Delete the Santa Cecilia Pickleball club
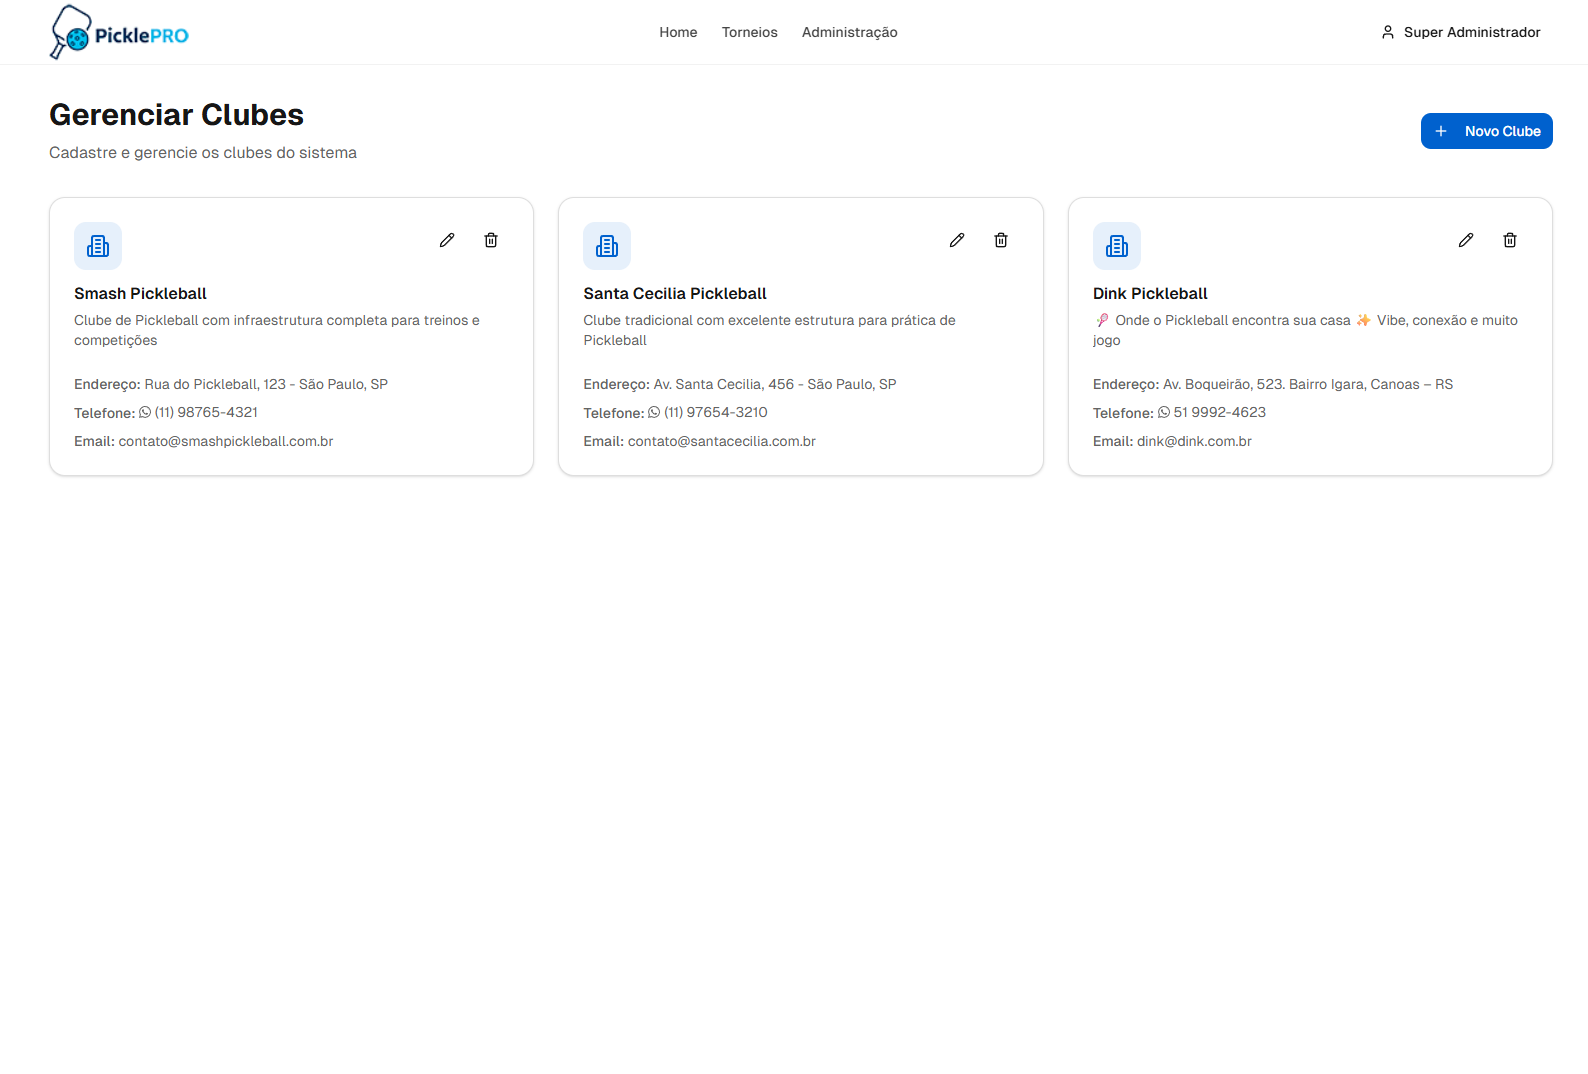 [x=1001, y=240]
